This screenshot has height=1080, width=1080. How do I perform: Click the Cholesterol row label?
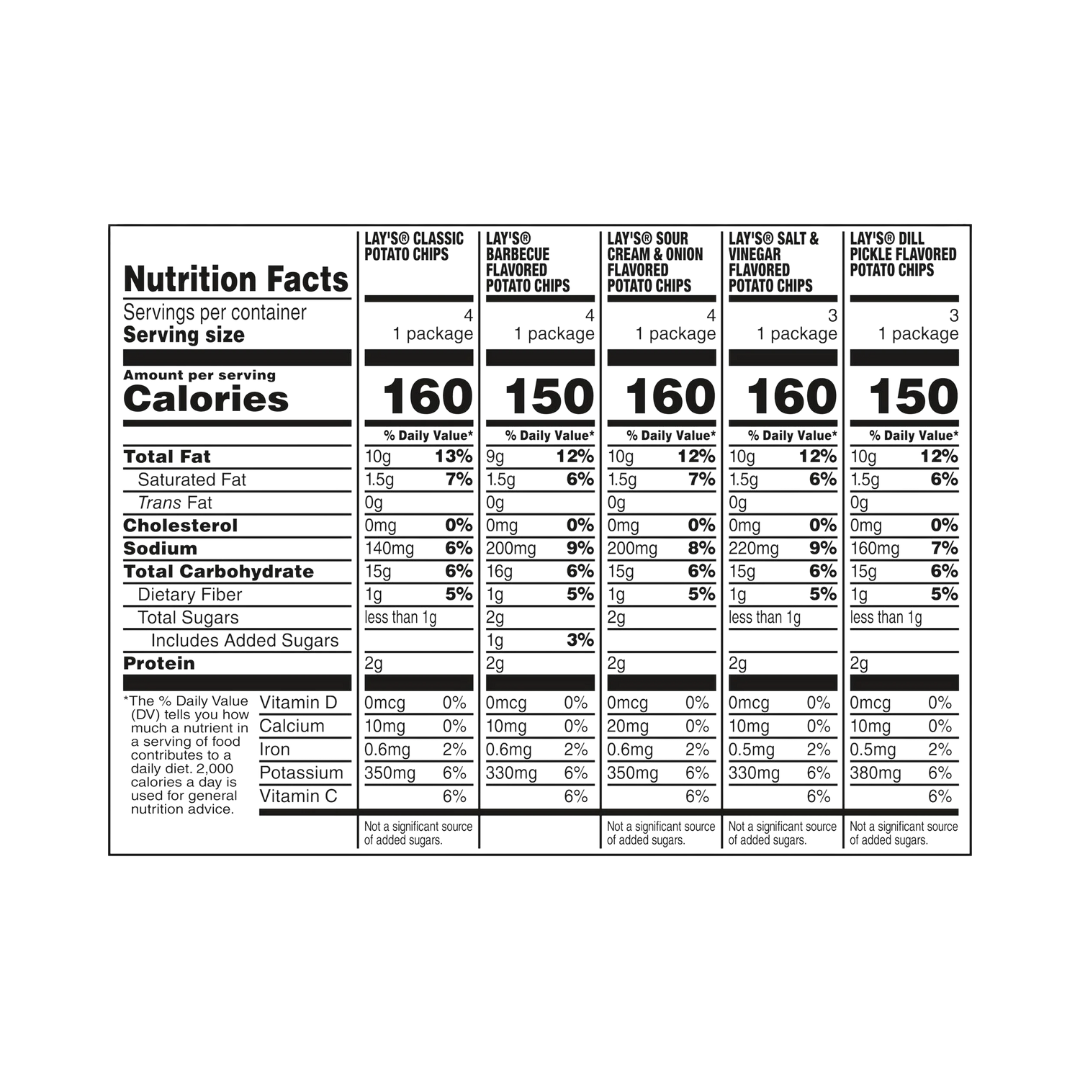tap(180, 526)
